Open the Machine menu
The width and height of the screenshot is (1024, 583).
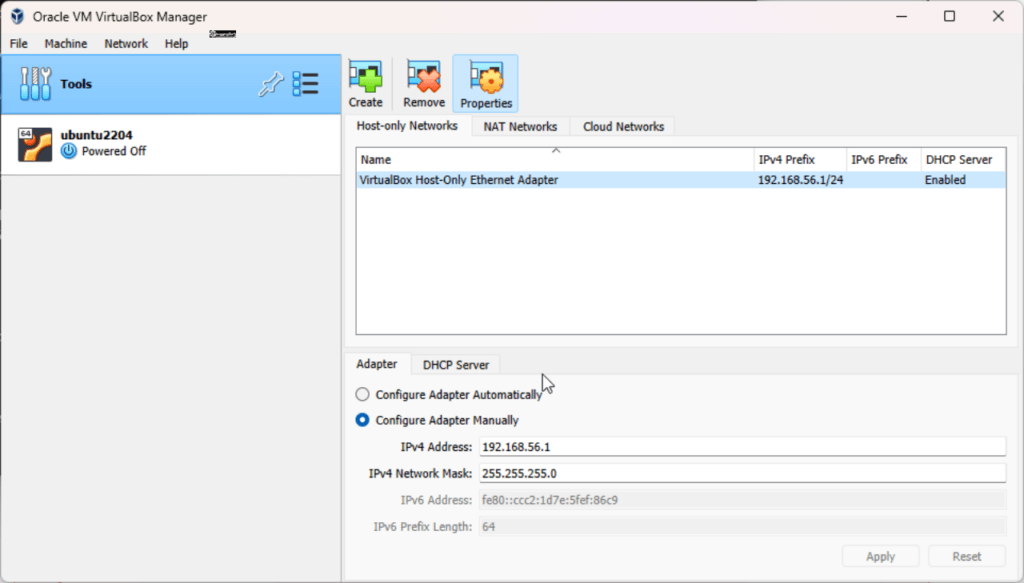[65, 44]
